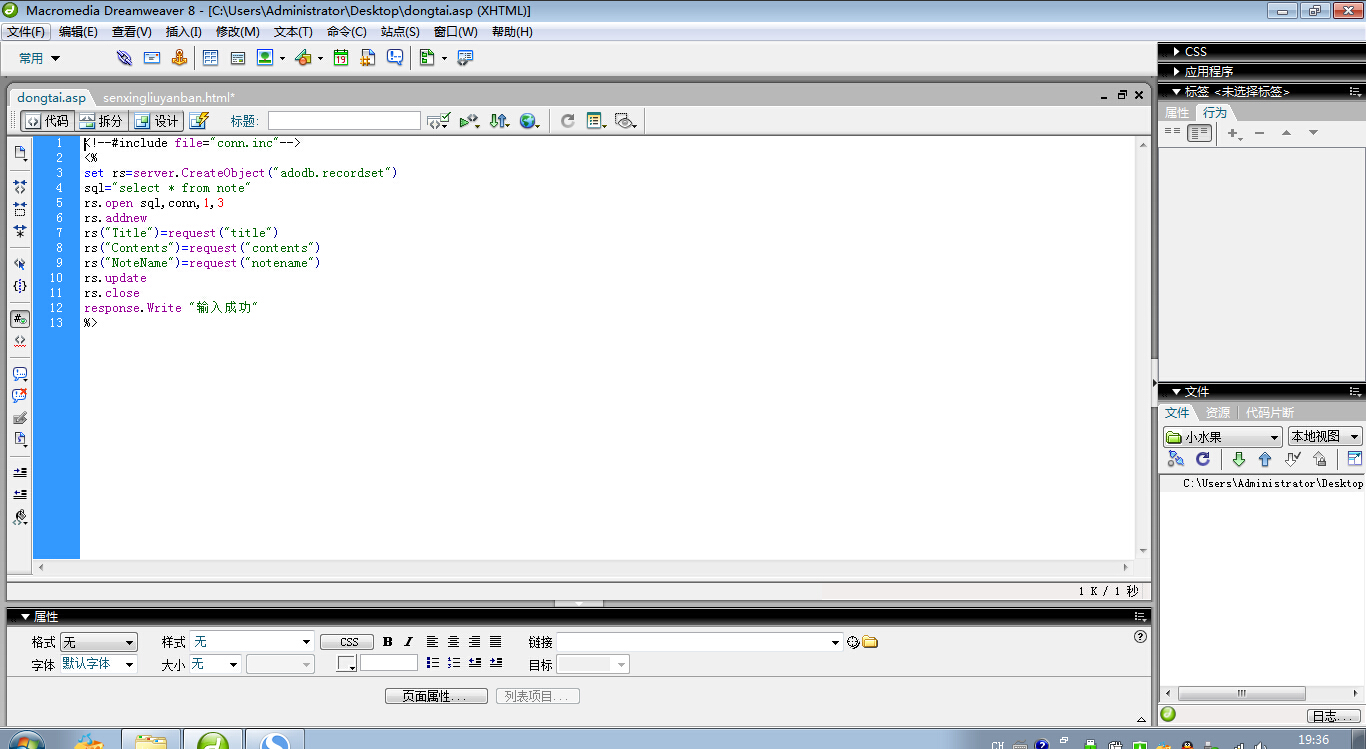Select parent tag icon
Image resolution: width=1366 pixels, height=749 pixels.
click(x=20, y=264)
